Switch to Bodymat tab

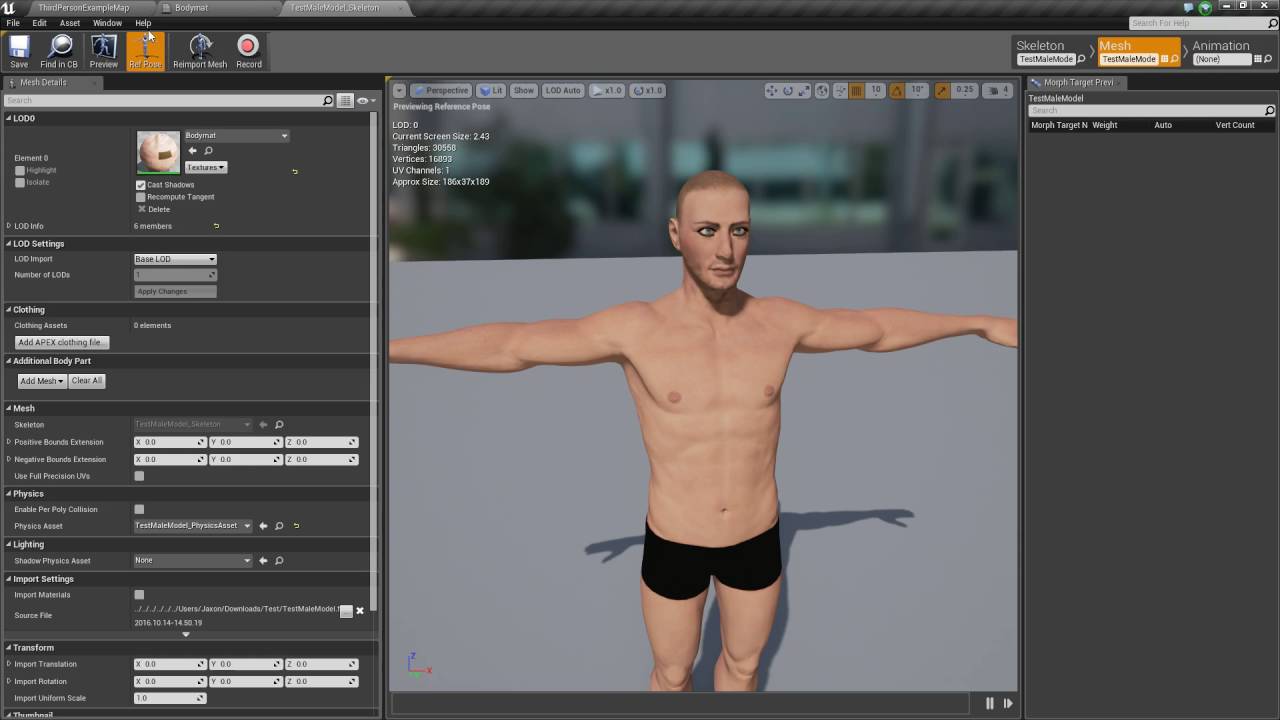coord(191,8)
